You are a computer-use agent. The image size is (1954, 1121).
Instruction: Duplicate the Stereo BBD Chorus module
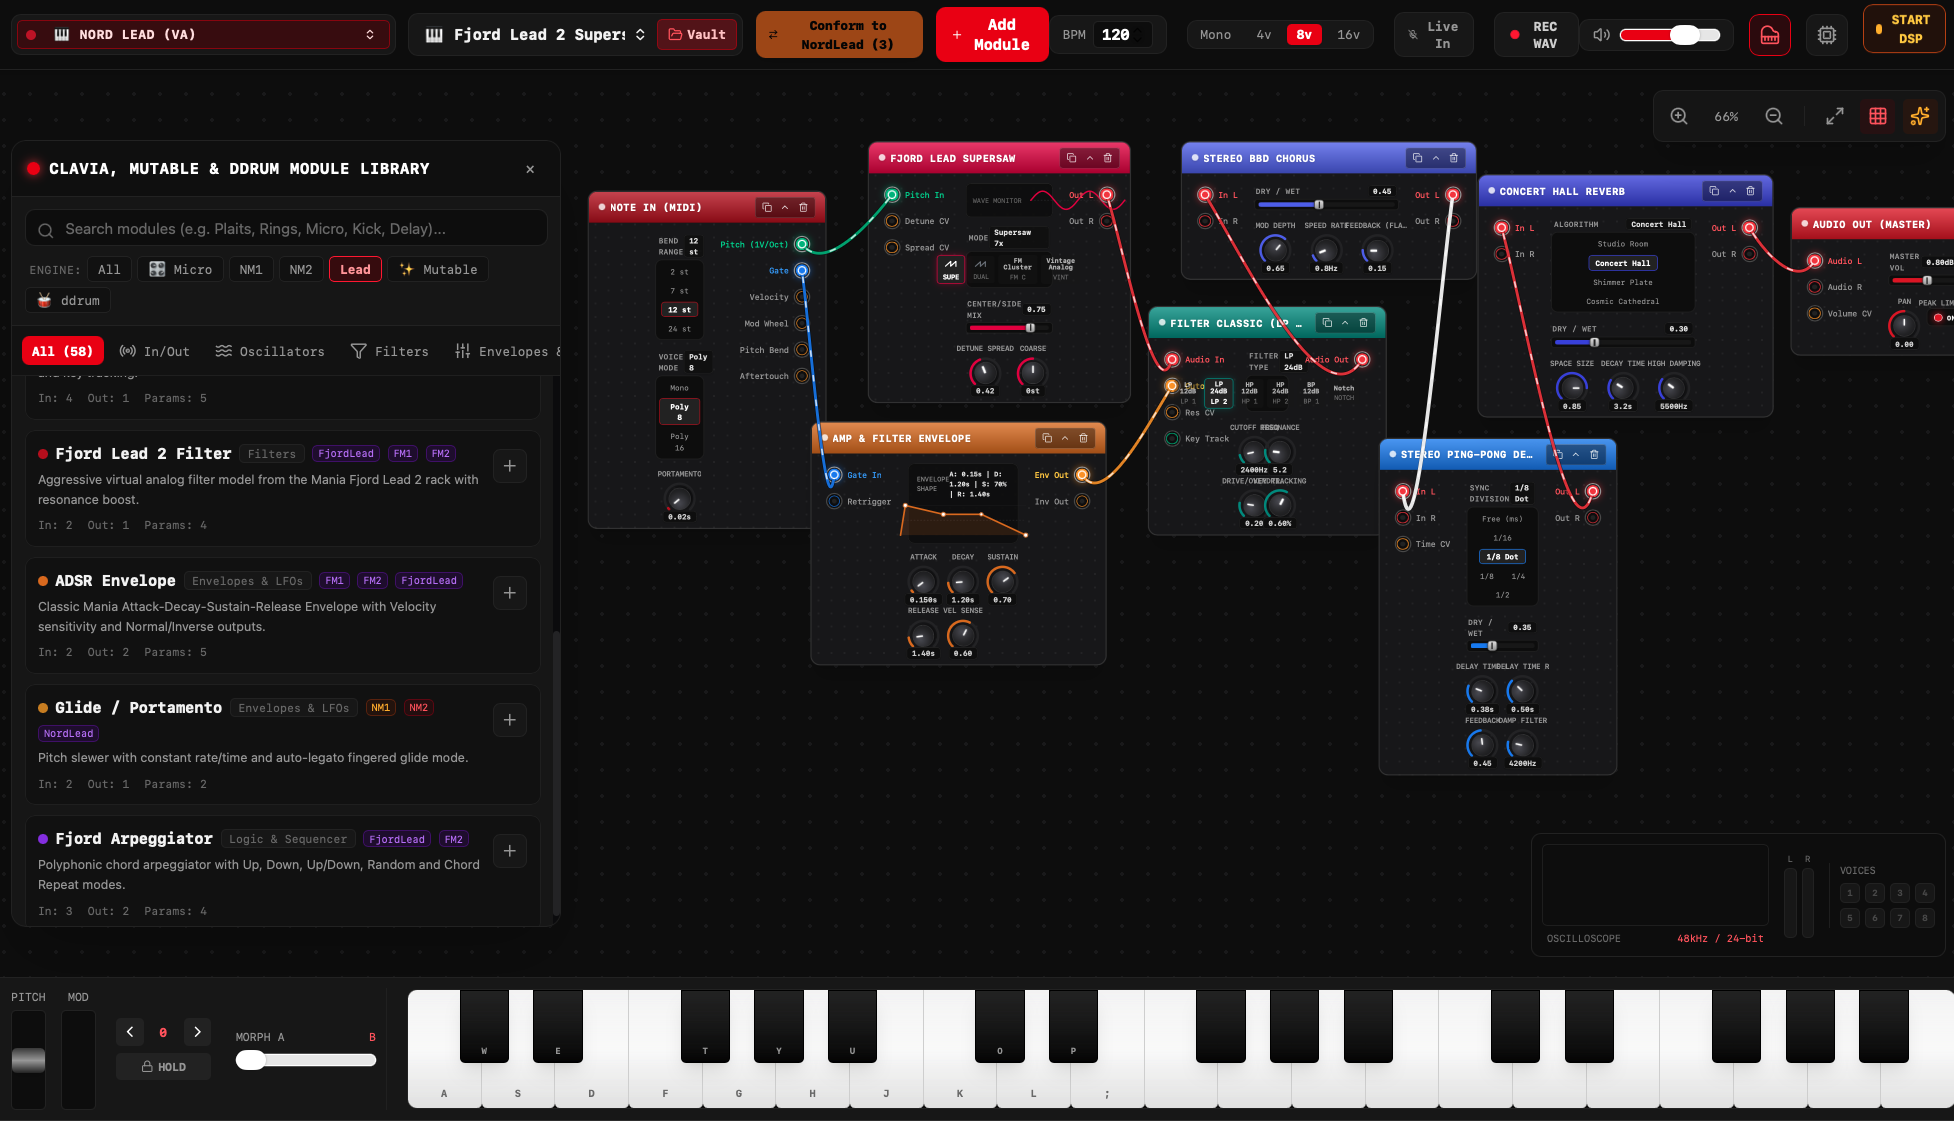click(1417, 158)
